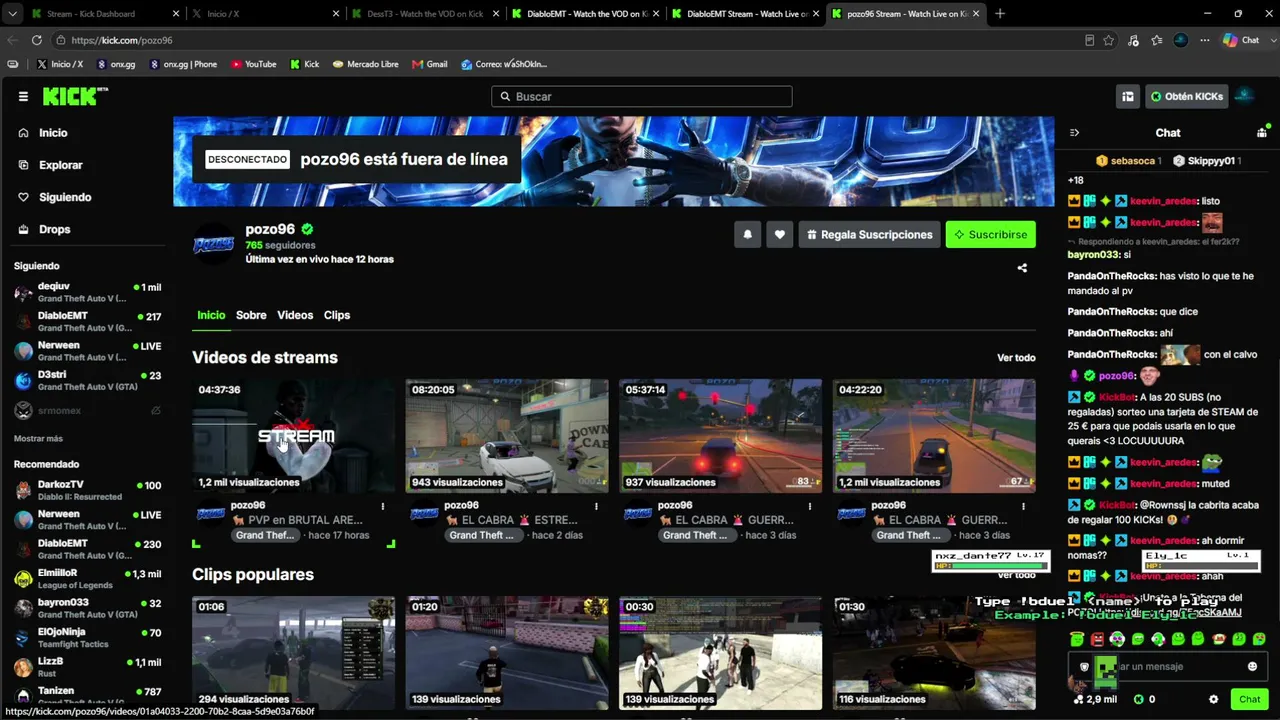This screenshot has width=1280, height=720.
Task: Go to Inicio in the sidebar
Action: [x=43, y=133]
